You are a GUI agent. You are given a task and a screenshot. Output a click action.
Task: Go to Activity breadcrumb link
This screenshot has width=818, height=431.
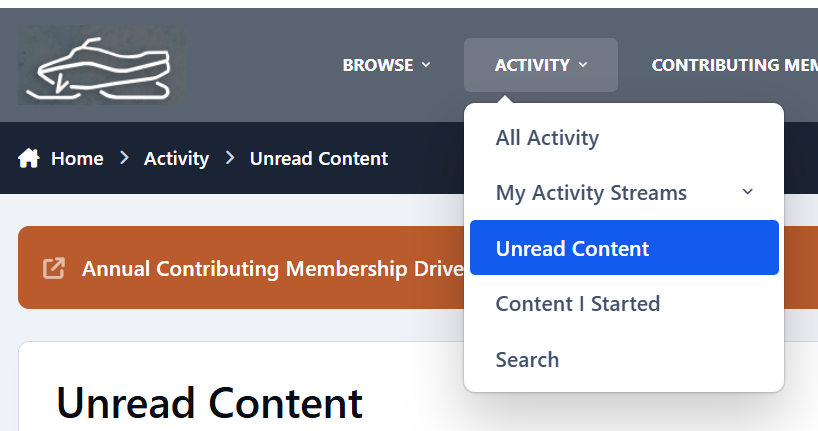(176, 159)
